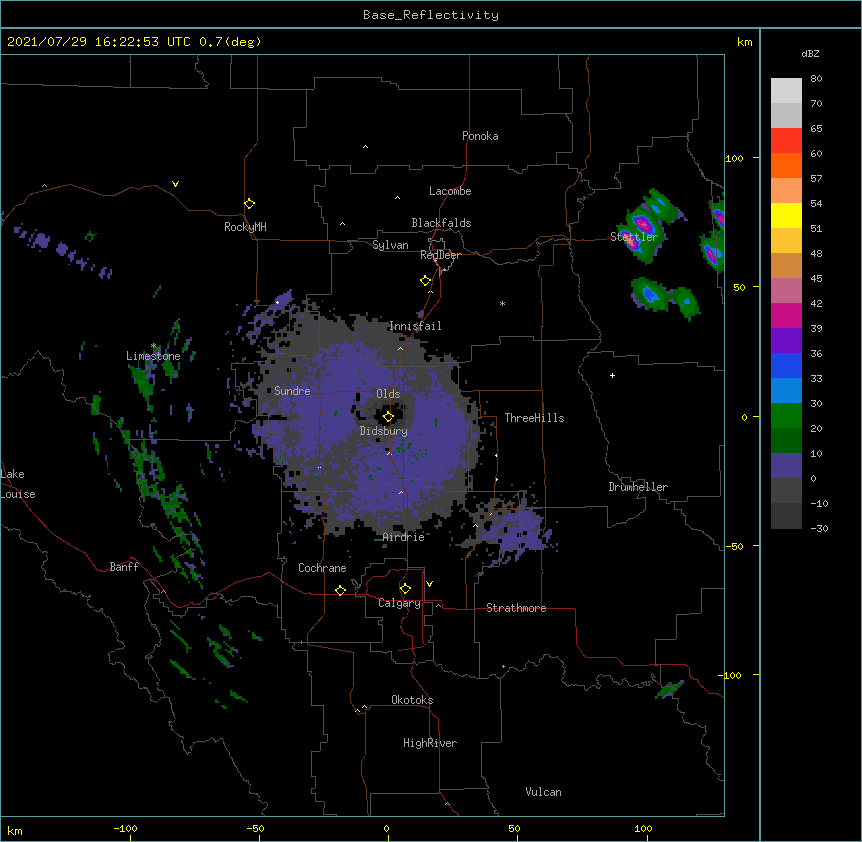Screen dimensions: 862x842
Task: Click the Stettler city label
Action: tap(634, 237)
